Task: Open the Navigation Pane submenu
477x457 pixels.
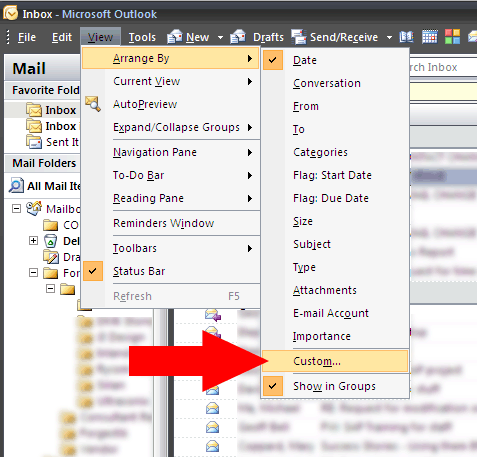Action: coord(171,152)
